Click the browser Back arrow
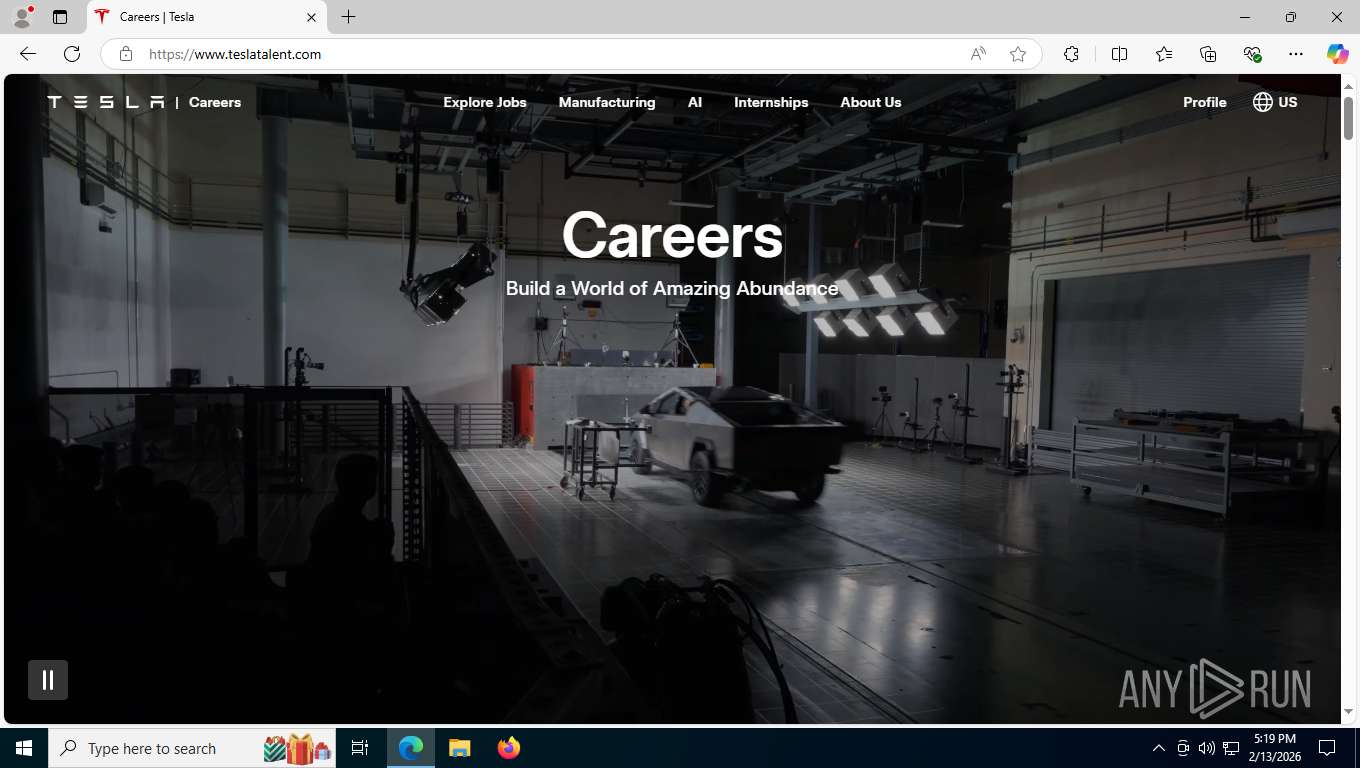1360x768 pixels. 28,54
